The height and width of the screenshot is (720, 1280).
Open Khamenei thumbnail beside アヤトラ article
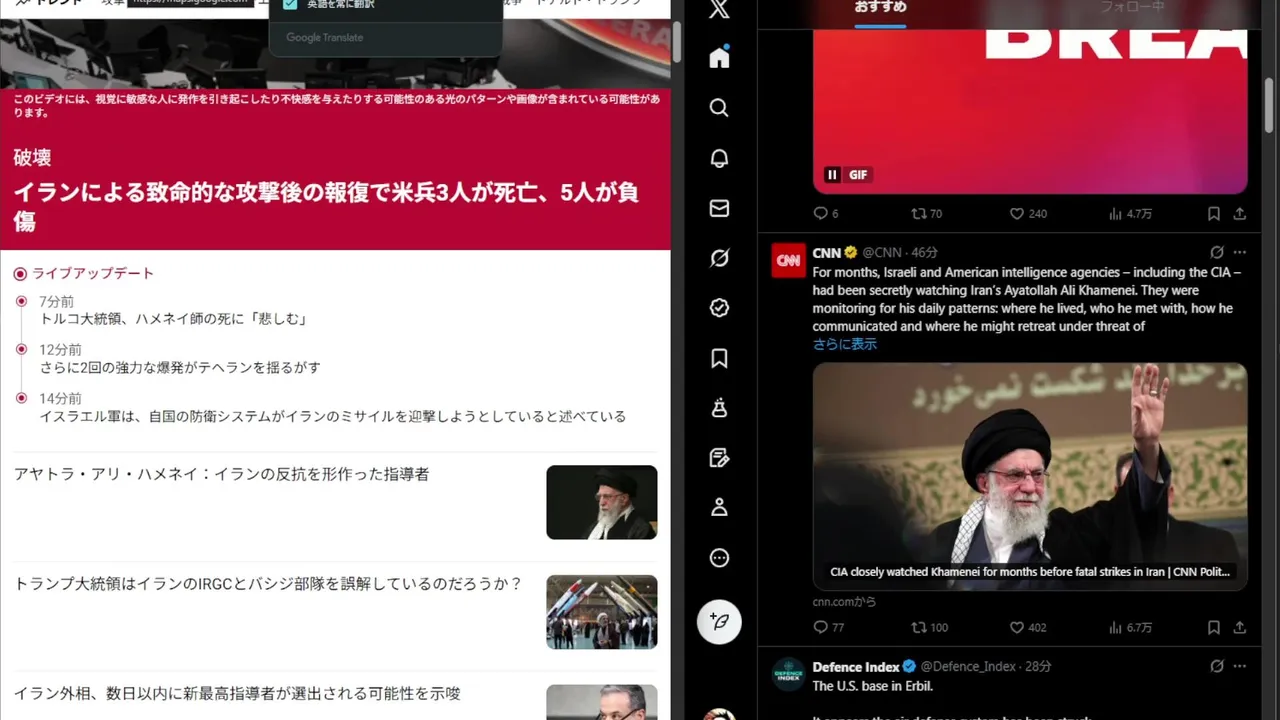(x=602, y=502)
